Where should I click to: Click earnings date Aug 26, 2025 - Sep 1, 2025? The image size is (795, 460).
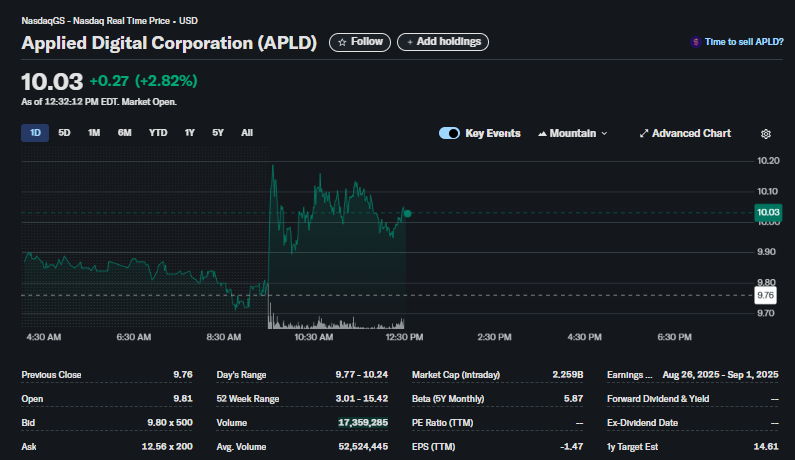coord(720,375)
